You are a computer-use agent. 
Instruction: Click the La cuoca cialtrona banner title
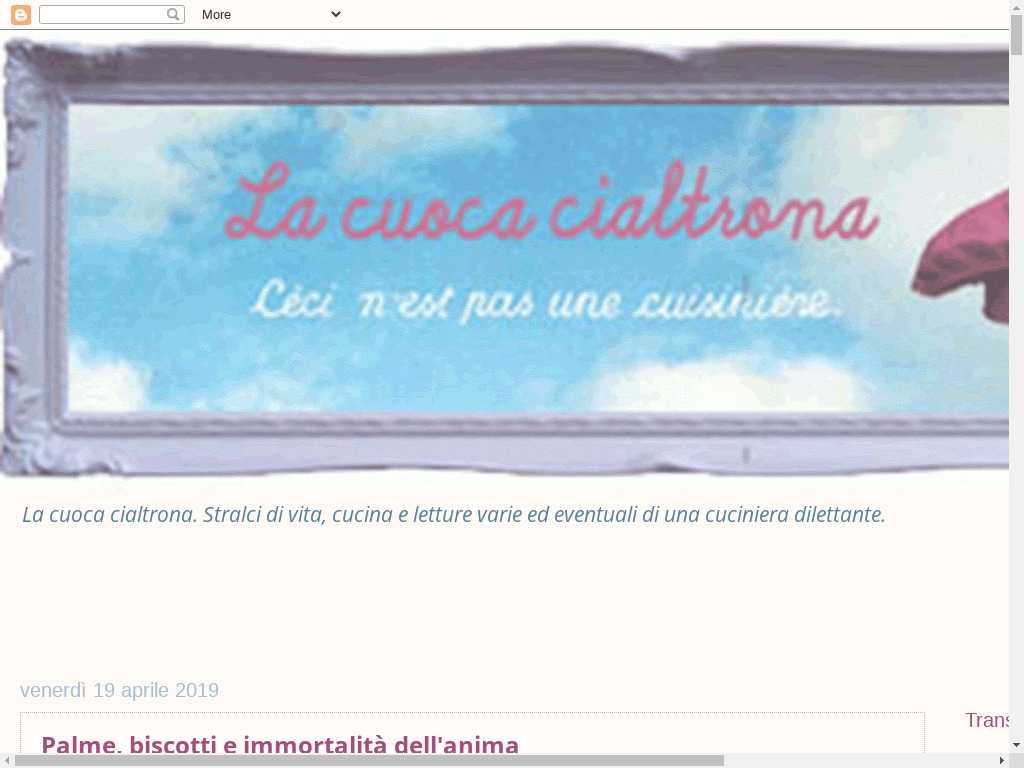click(551, 205)
